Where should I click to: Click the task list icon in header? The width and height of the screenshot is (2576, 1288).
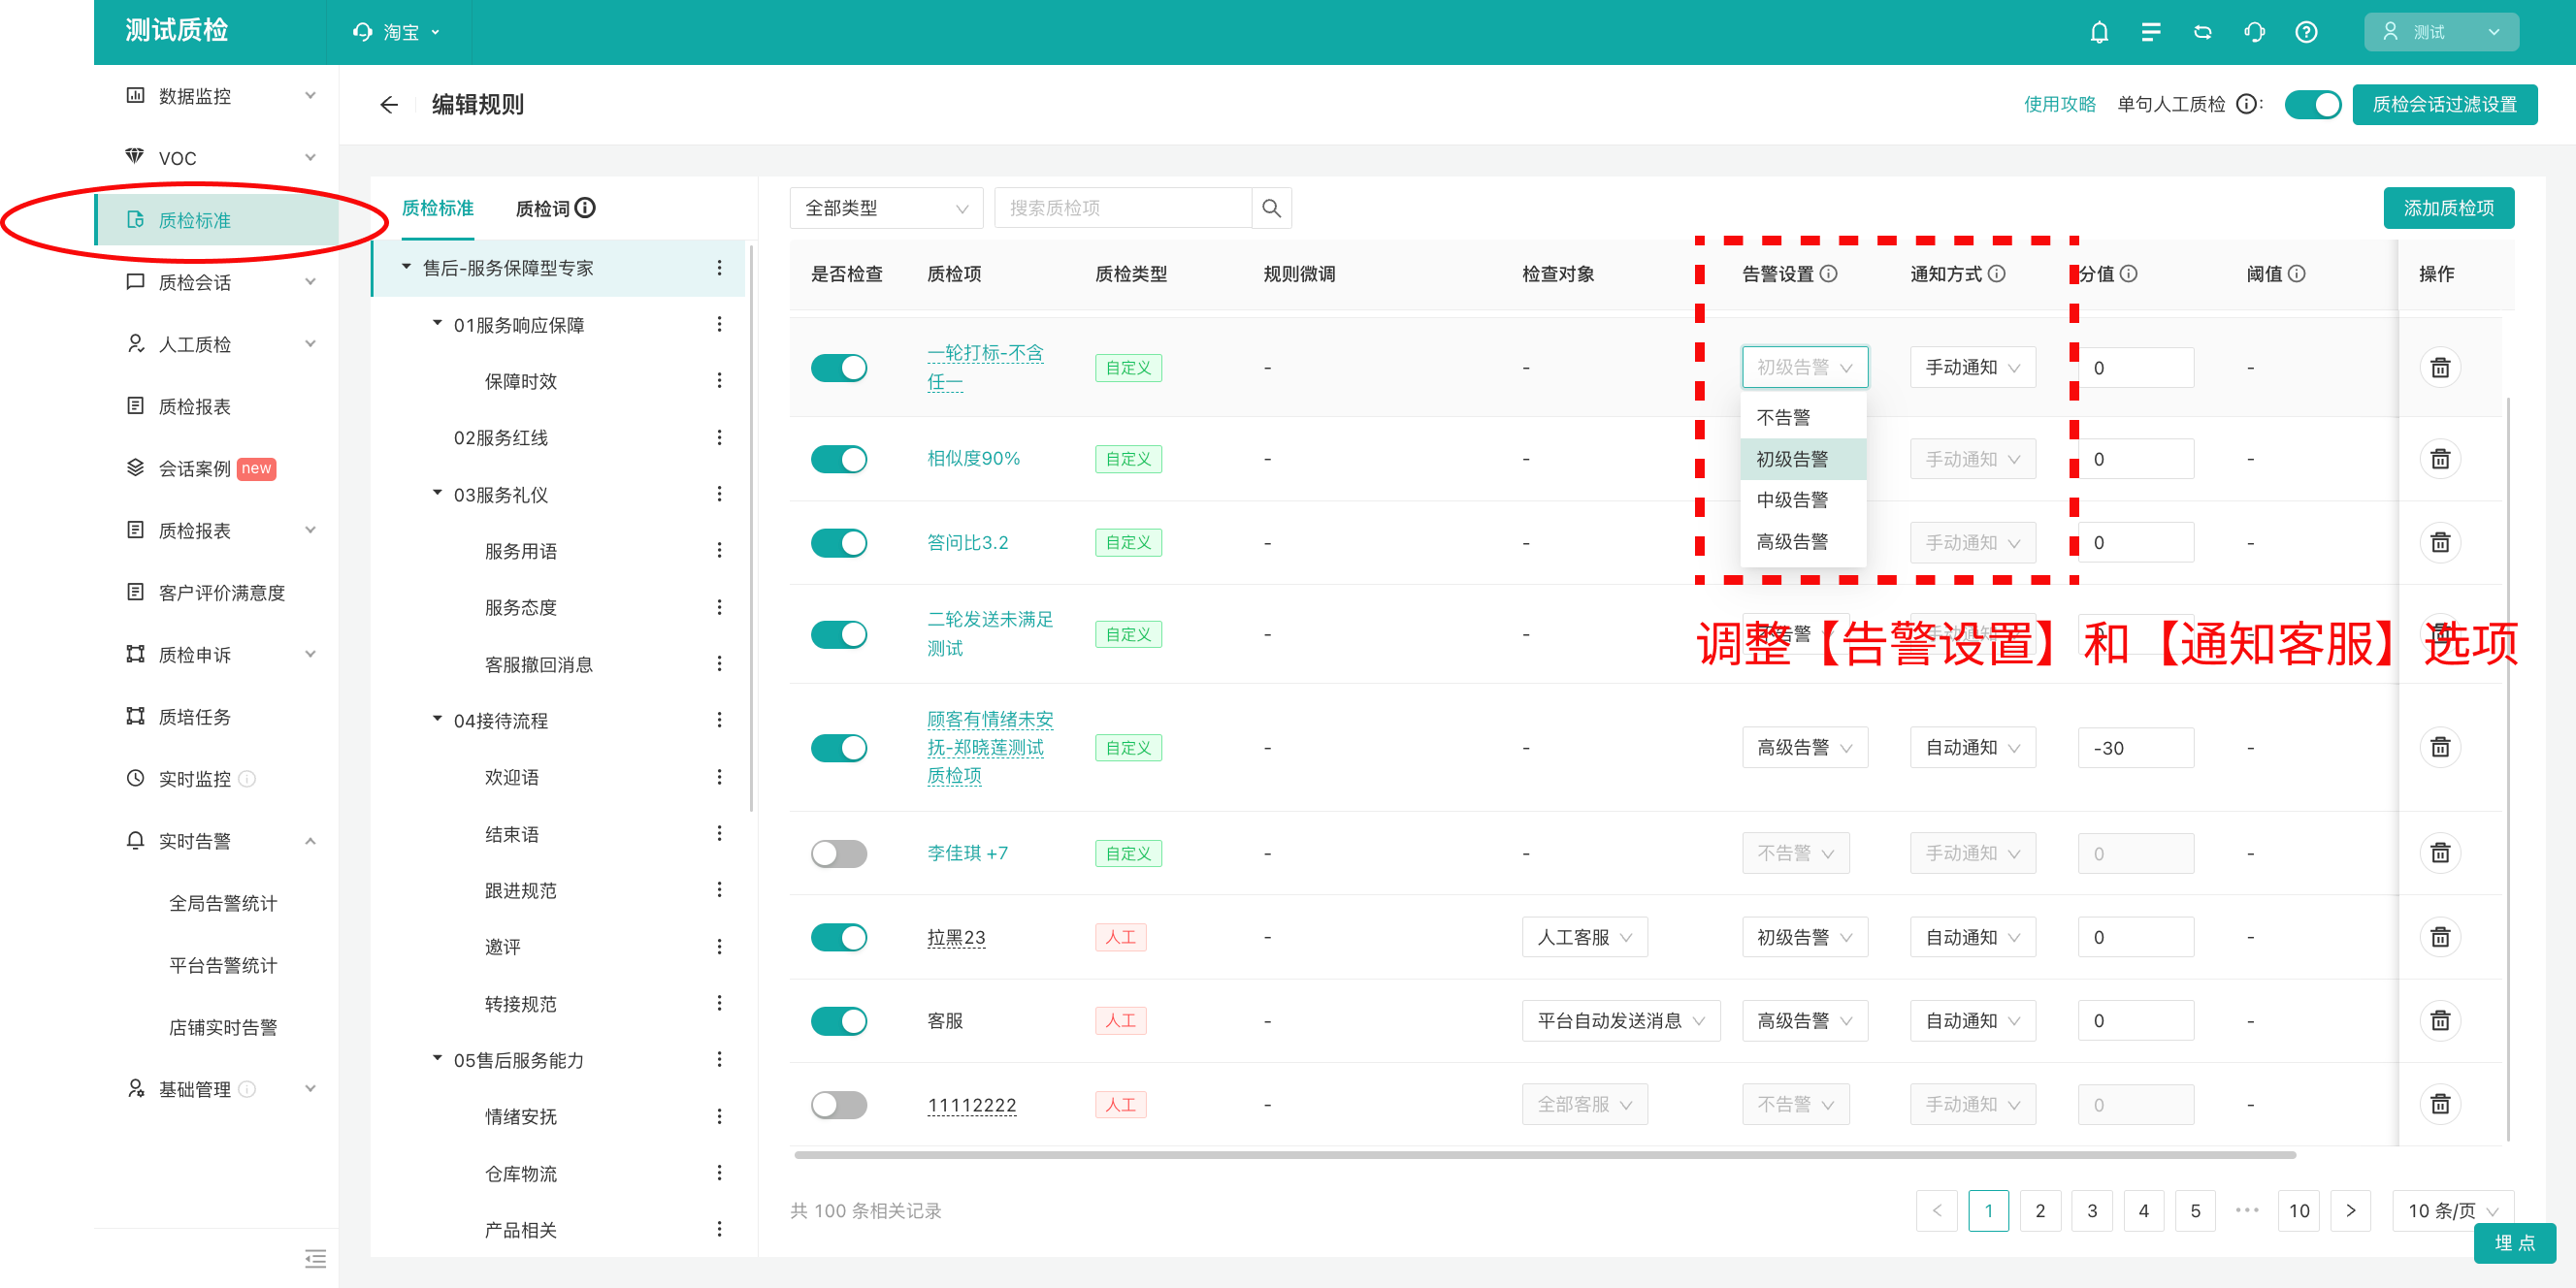(x=2151, y=32)
